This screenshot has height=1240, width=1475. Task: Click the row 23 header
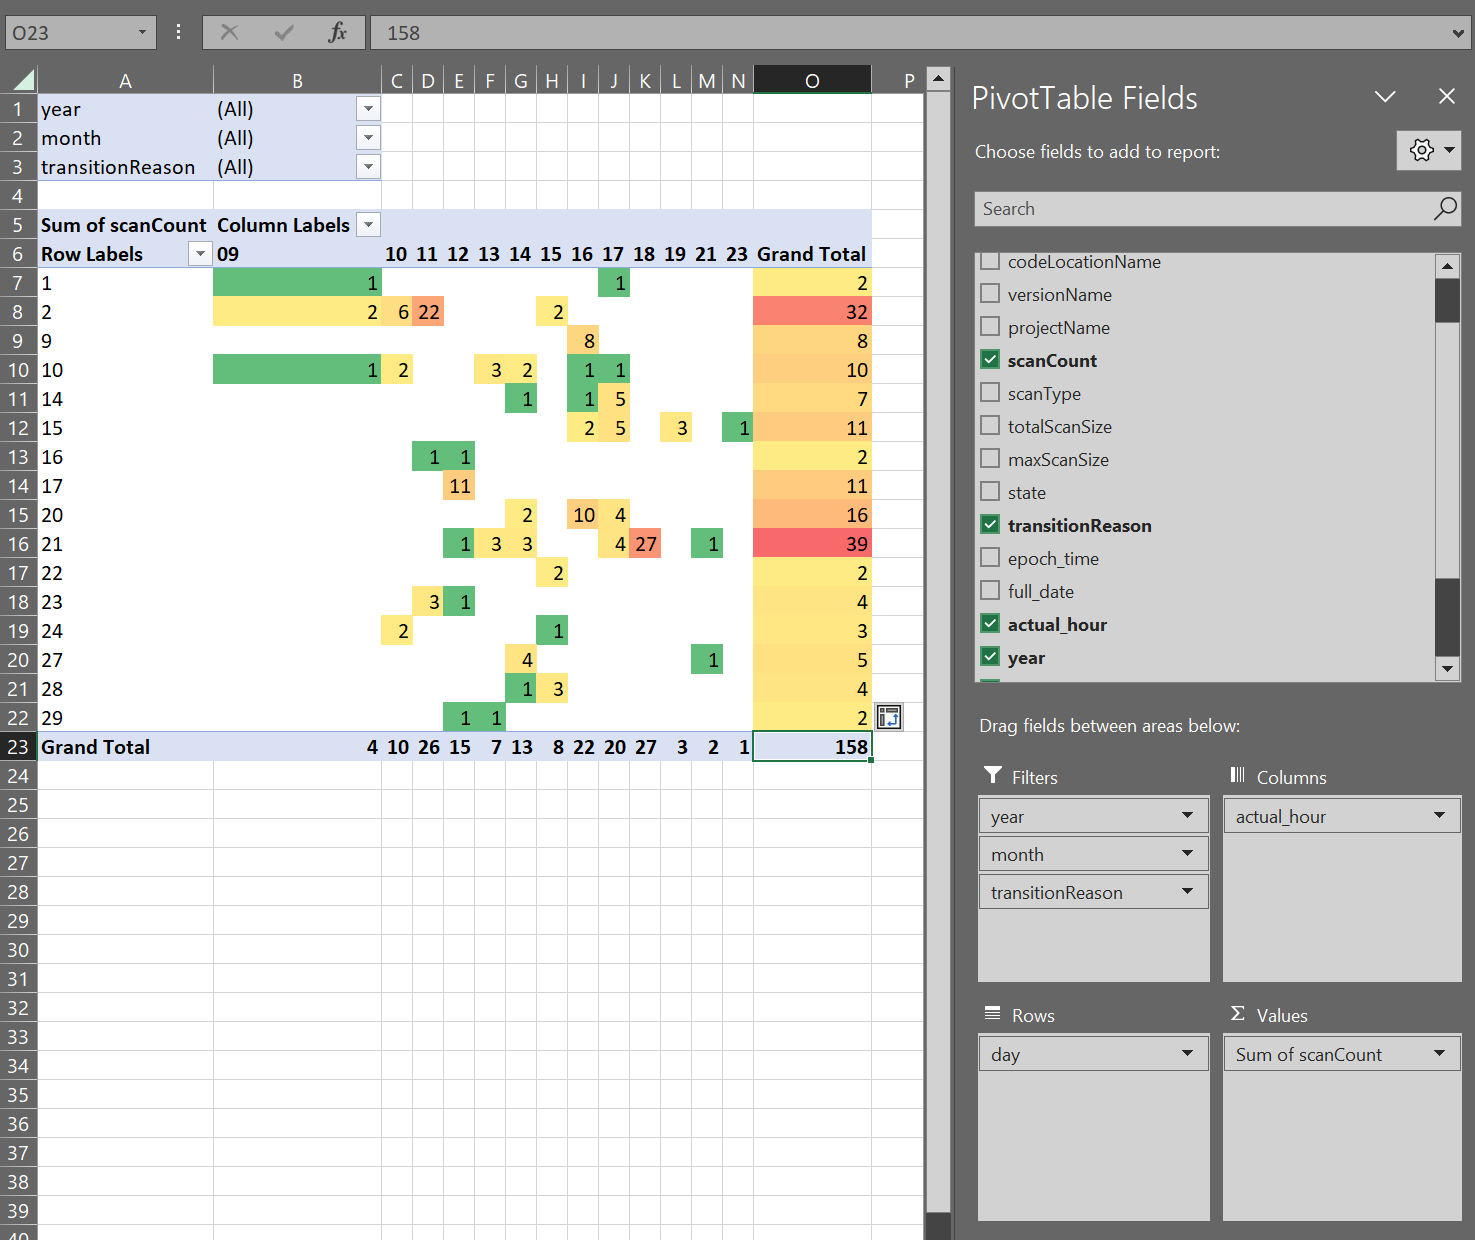[x=18, y=747]
